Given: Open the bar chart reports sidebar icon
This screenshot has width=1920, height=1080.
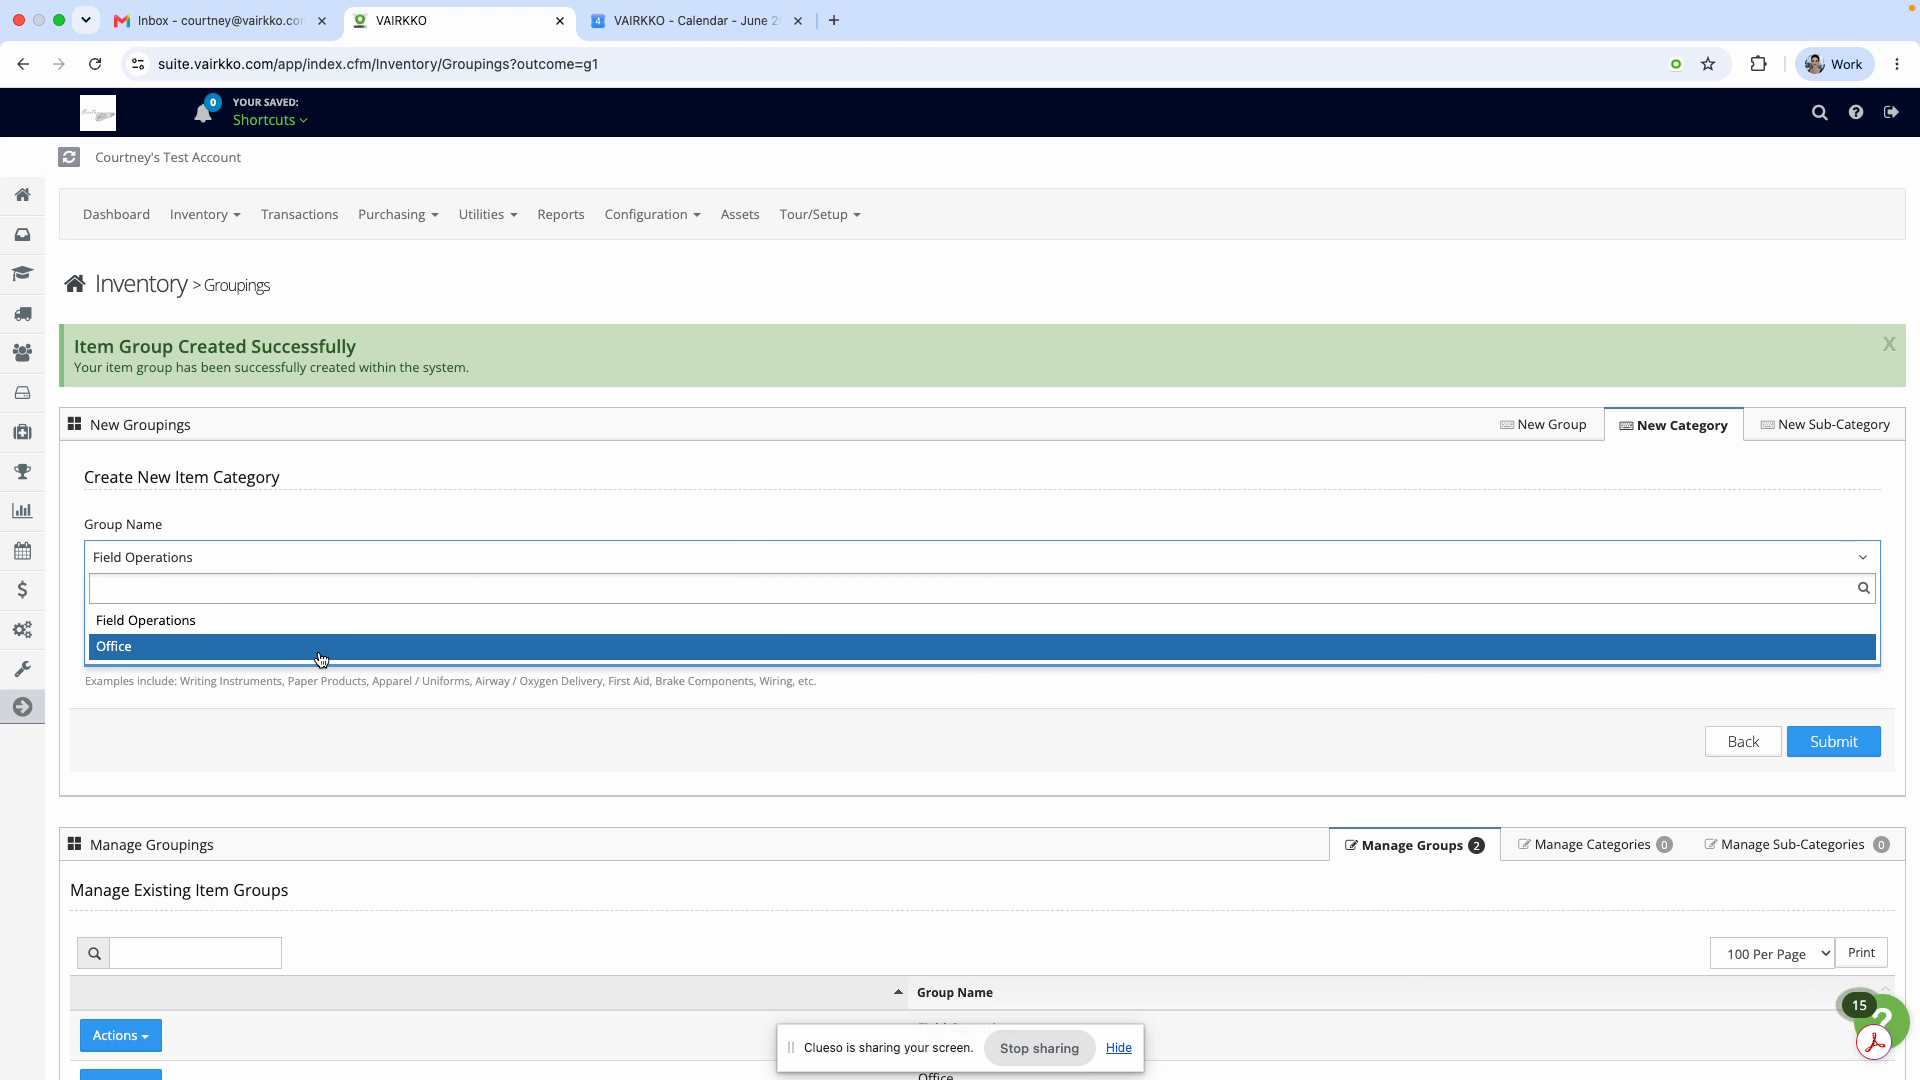Looking at the screenshot, I should point(22,511).
